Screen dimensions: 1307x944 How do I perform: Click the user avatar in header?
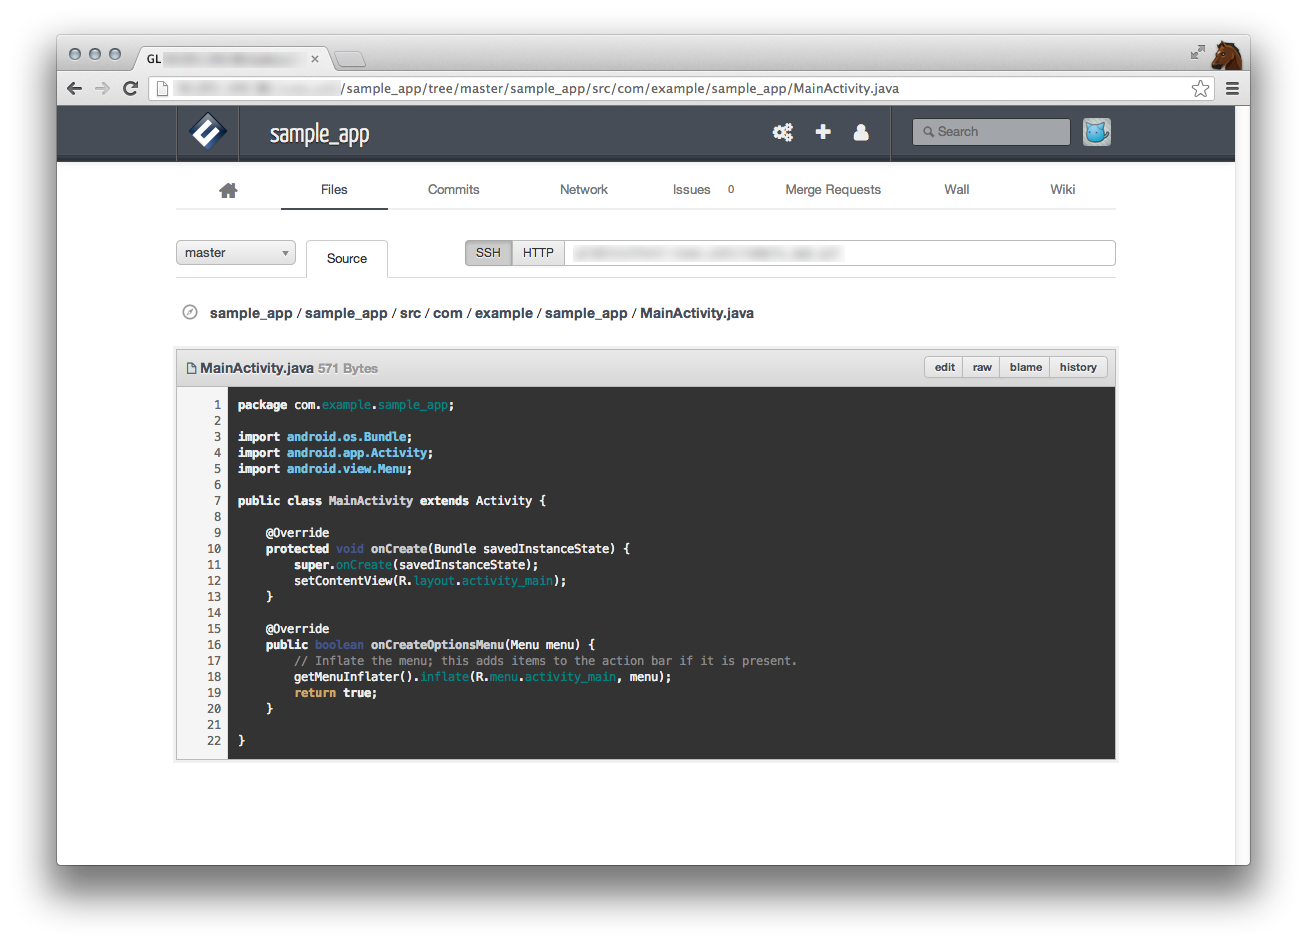coord(1097,132)
